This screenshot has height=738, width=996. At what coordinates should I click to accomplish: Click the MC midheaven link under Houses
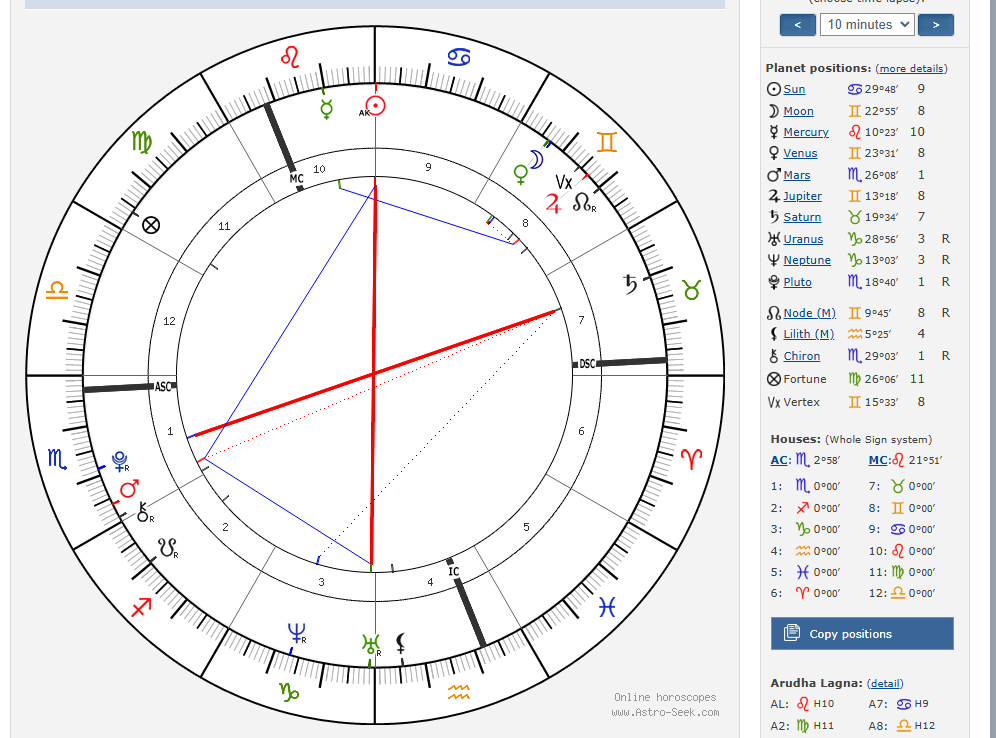[878, 460]
